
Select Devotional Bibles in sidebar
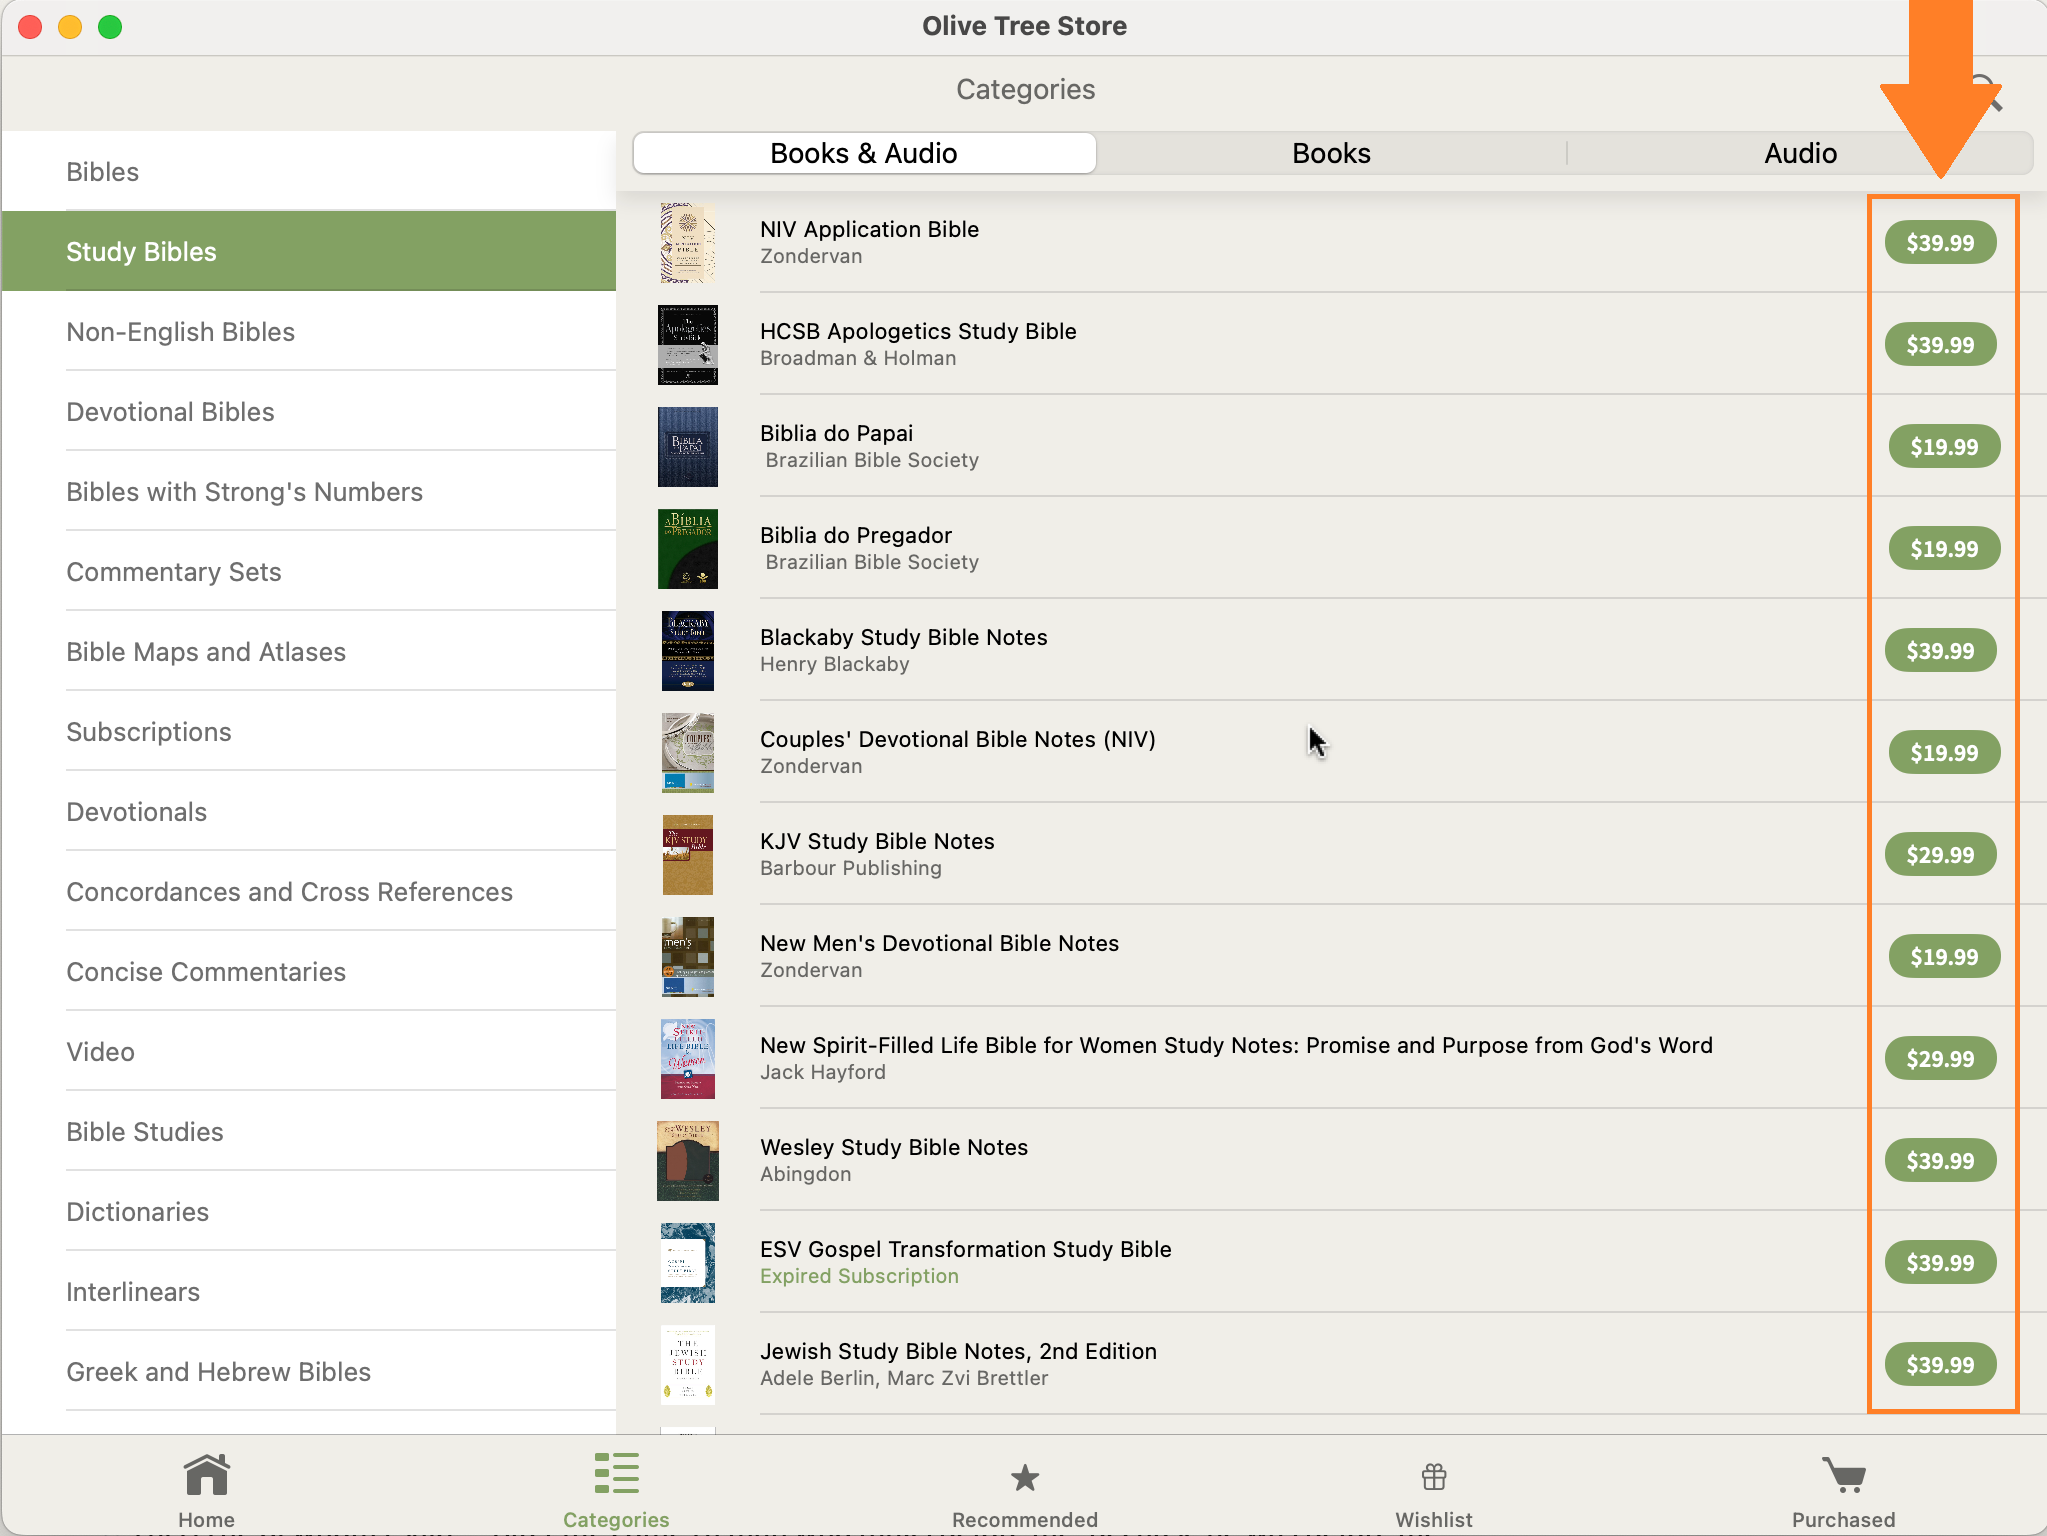point(170,412)
